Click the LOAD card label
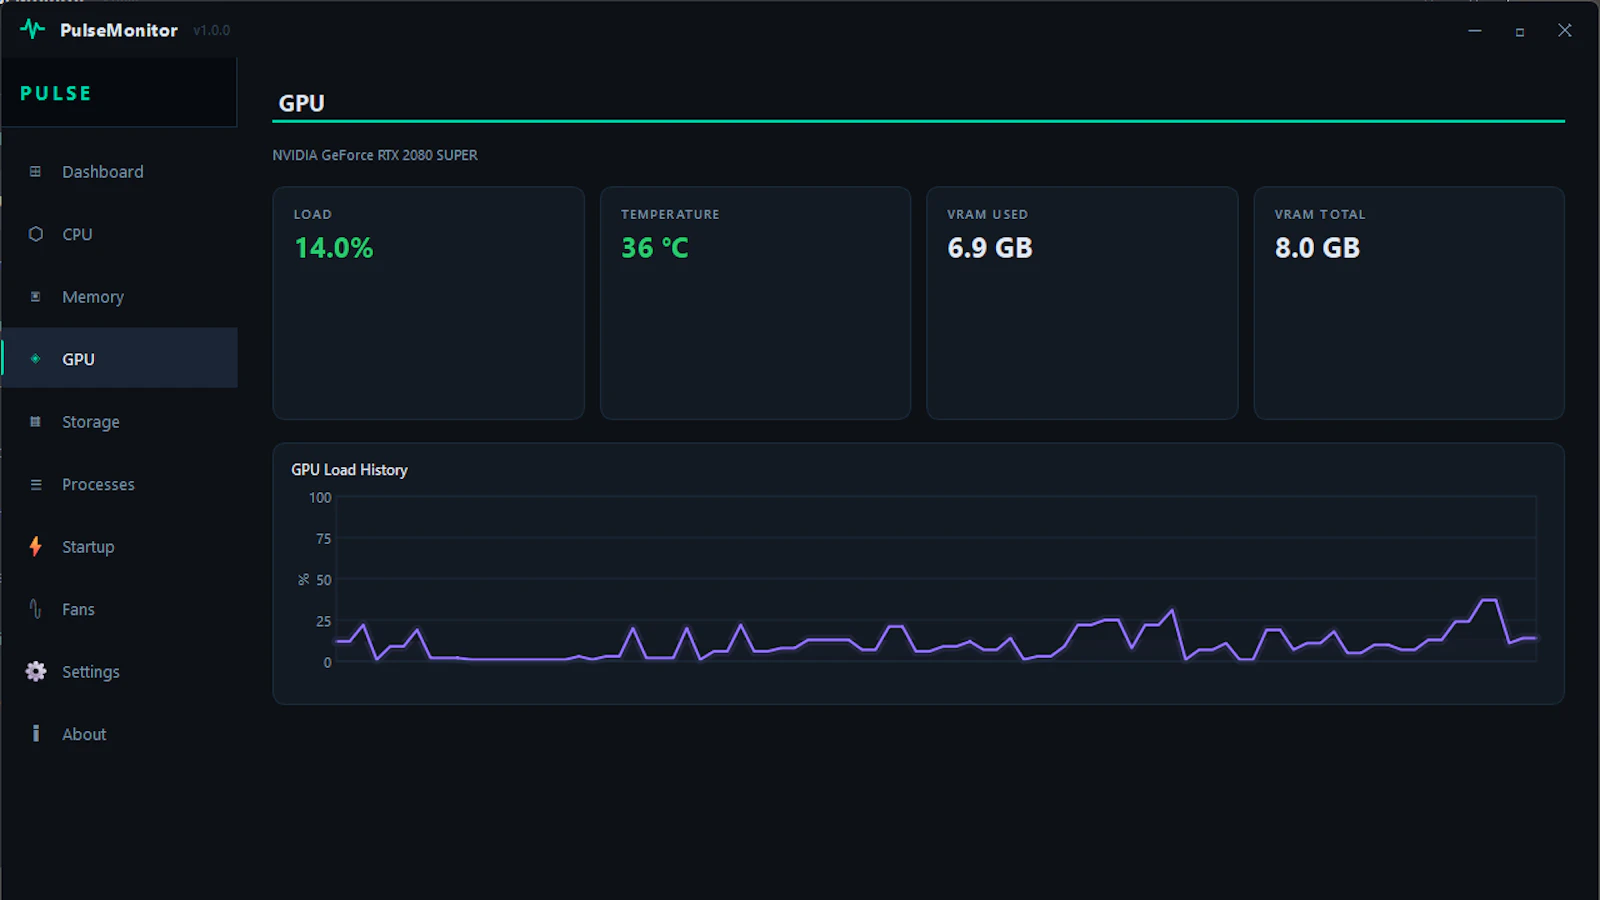The height and width of the screenshot is (900, 1600). pyautogui.click(x=312, y=214)
